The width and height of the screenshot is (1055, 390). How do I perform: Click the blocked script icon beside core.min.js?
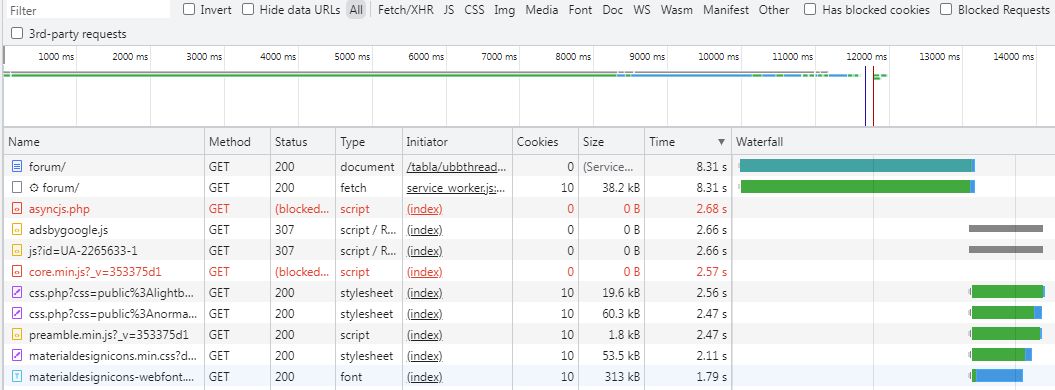point(17,272)
